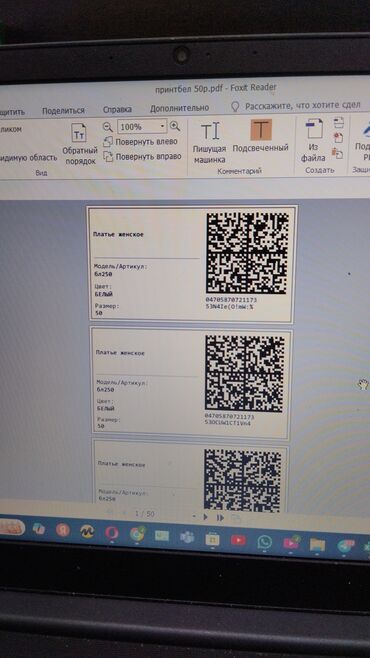Rotate page with Повернуть влево

[141, 141]
